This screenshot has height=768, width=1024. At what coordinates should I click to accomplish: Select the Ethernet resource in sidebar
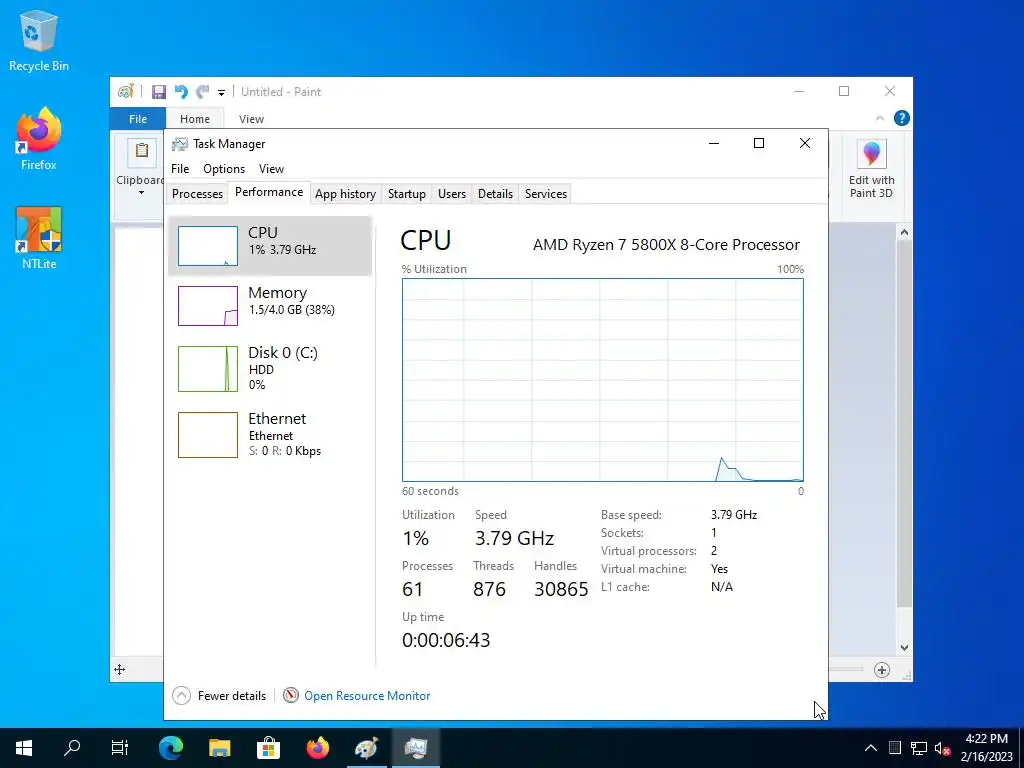[x=270, y=434]
